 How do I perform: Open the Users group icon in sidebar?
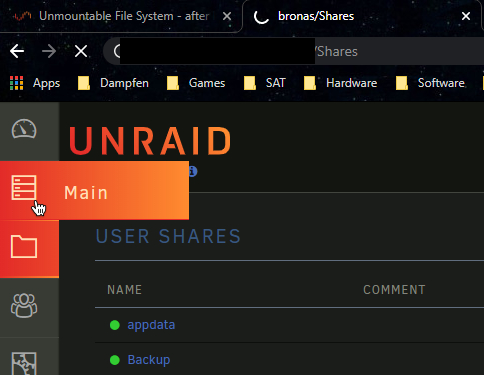pyautogui.click(x=24, y=305)
